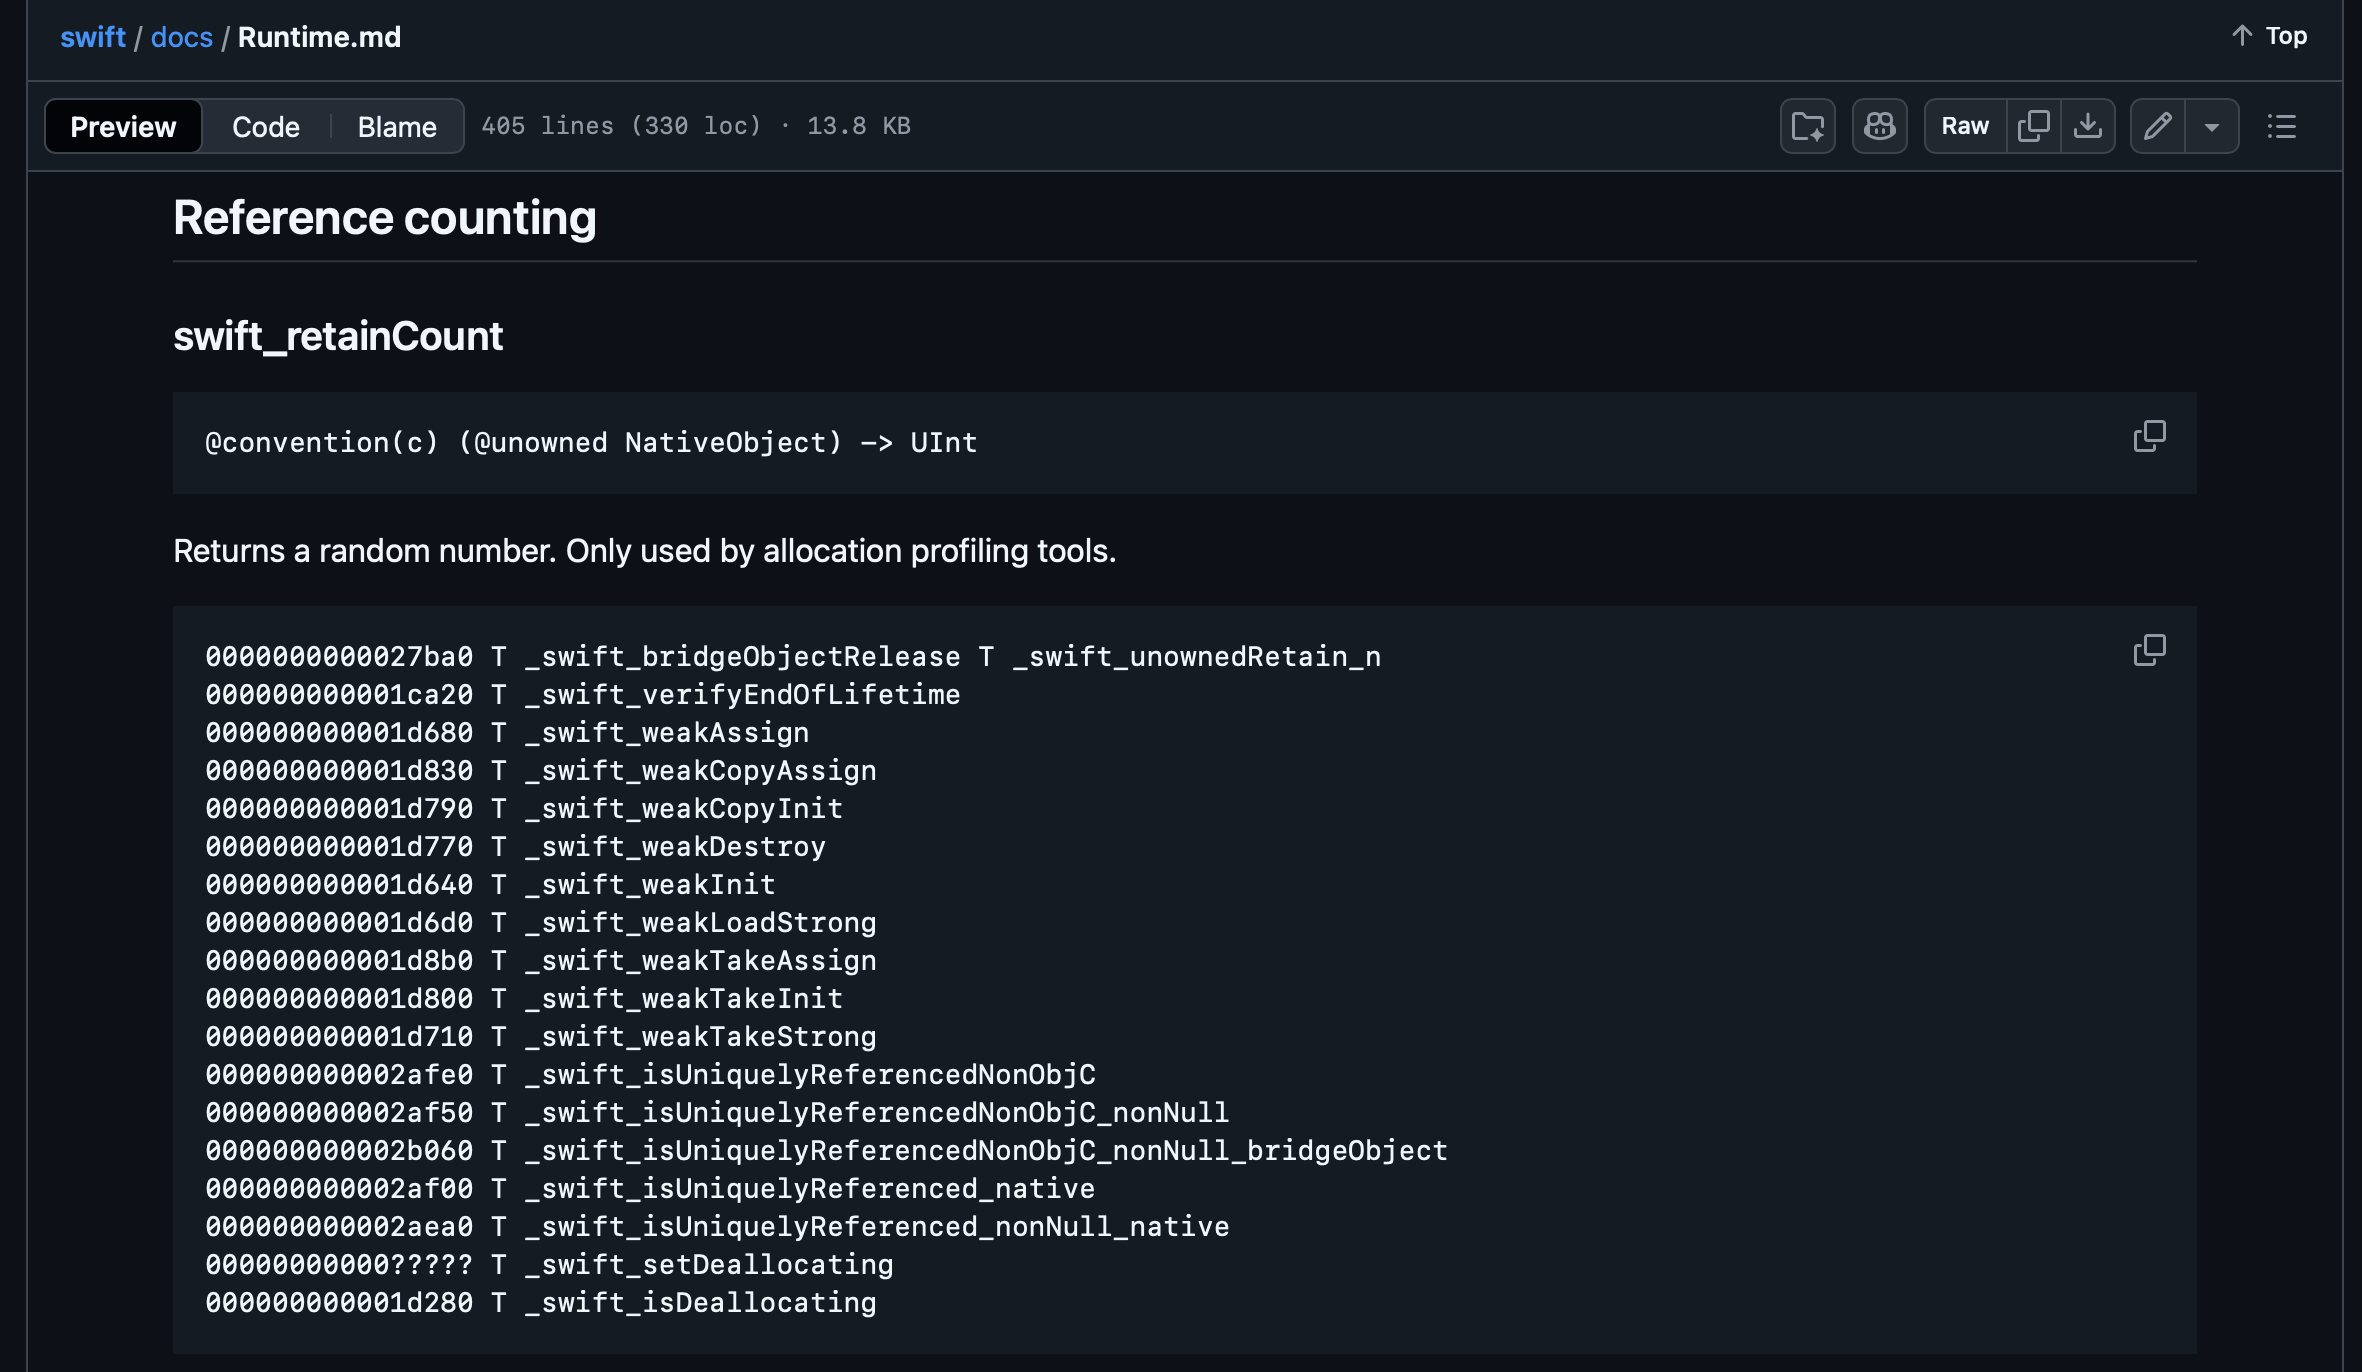2362x1372 pixels.
Task: Click the swift_retainCount subheading
Action: pos(338,336)
